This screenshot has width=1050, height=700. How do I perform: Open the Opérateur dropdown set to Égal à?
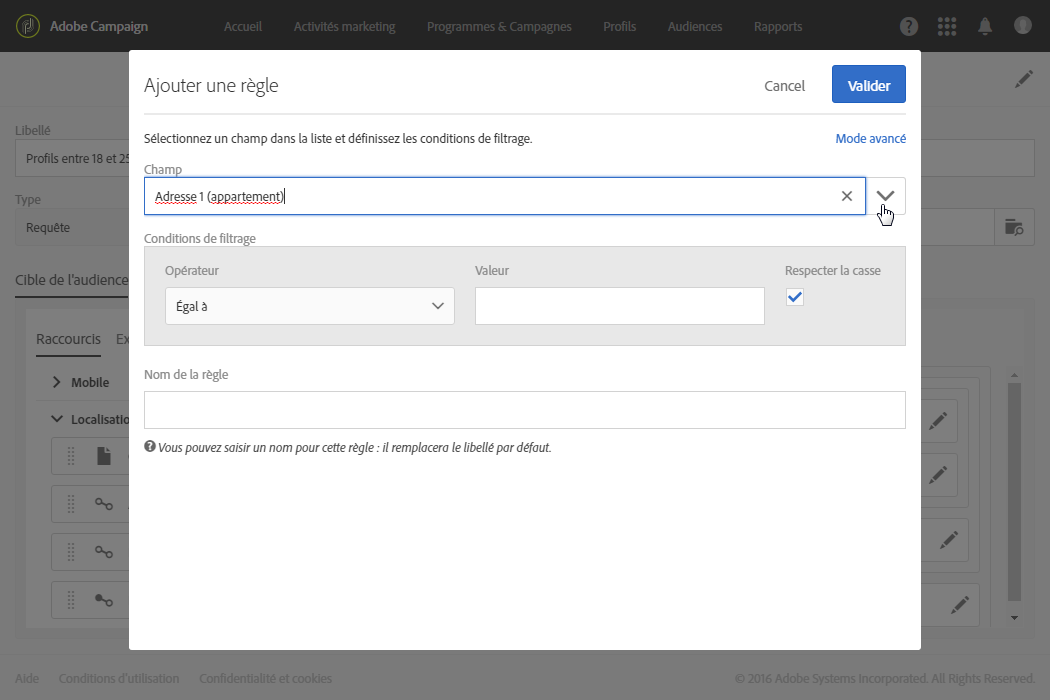310,306
